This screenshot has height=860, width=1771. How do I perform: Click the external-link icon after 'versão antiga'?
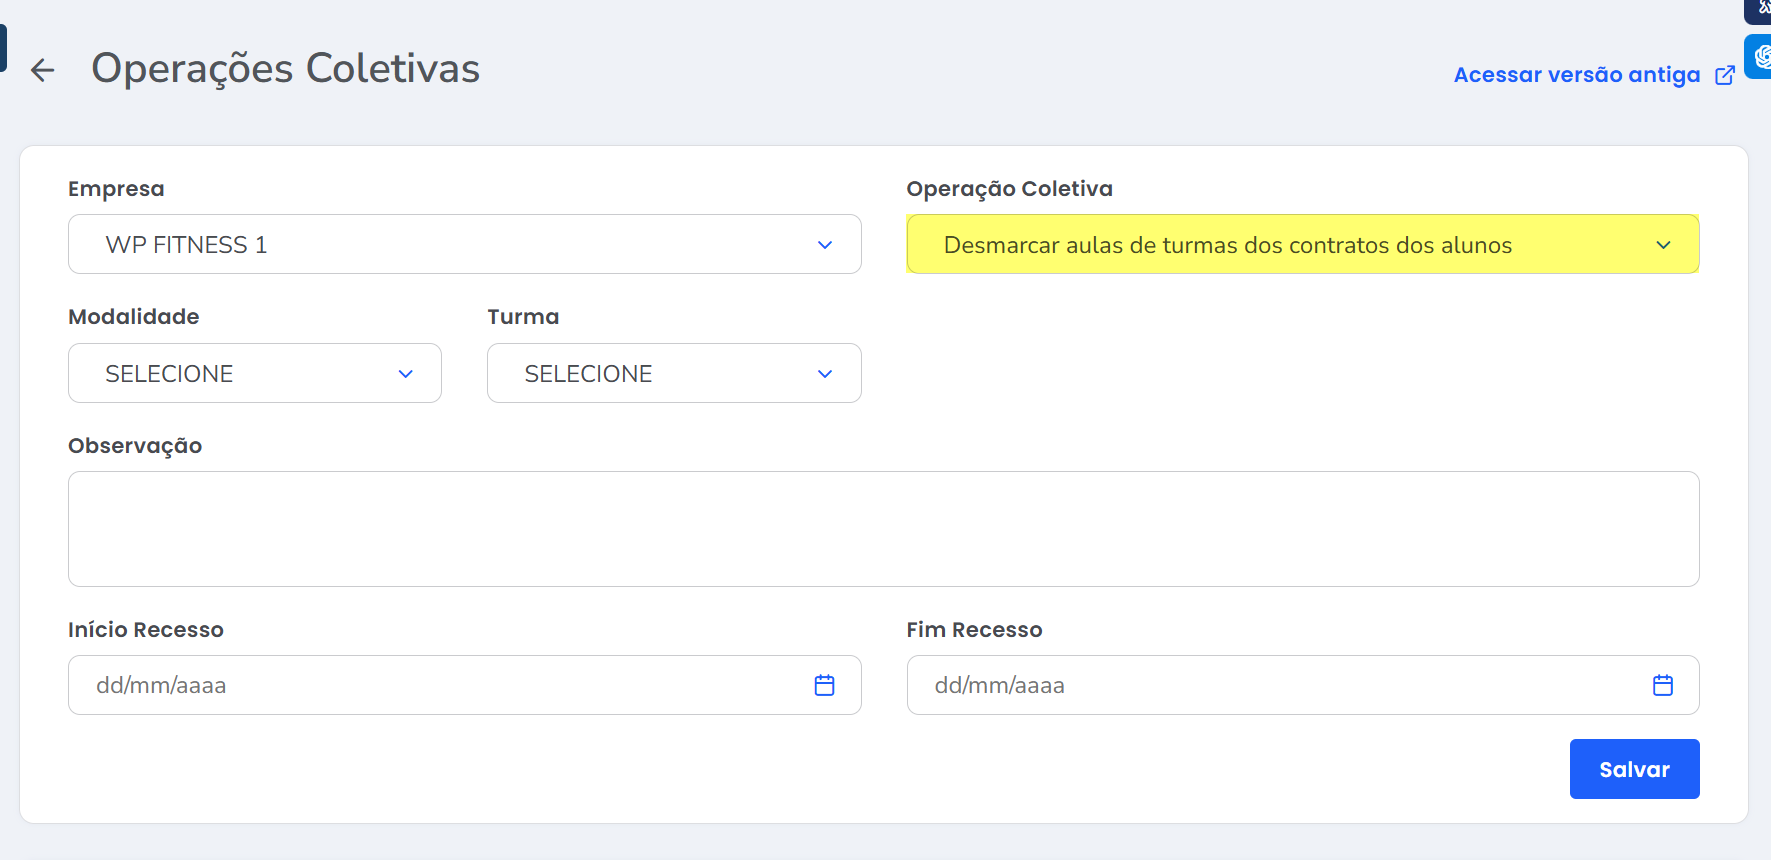point(1725,76)
